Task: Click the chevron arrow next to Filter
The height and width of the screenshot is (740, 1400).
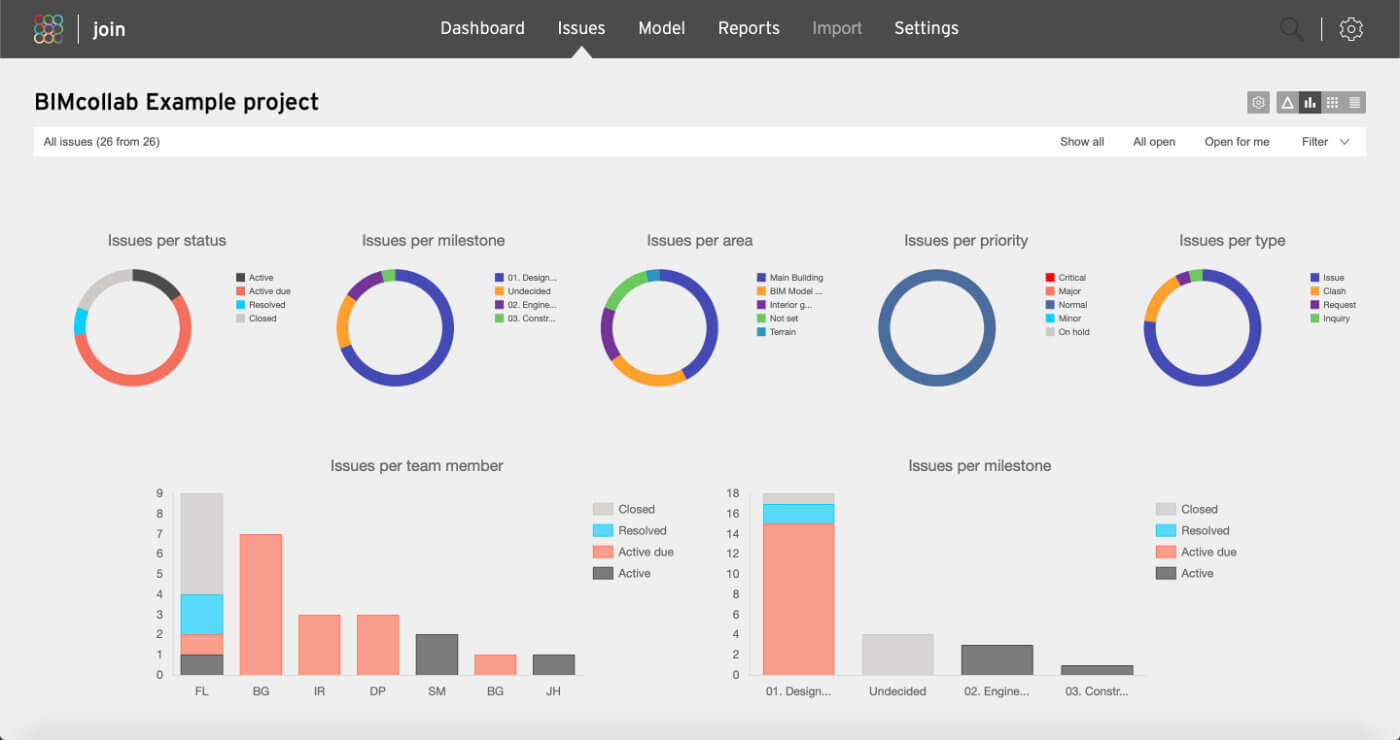Action: pyautogui.click(x=1345, y=142)
